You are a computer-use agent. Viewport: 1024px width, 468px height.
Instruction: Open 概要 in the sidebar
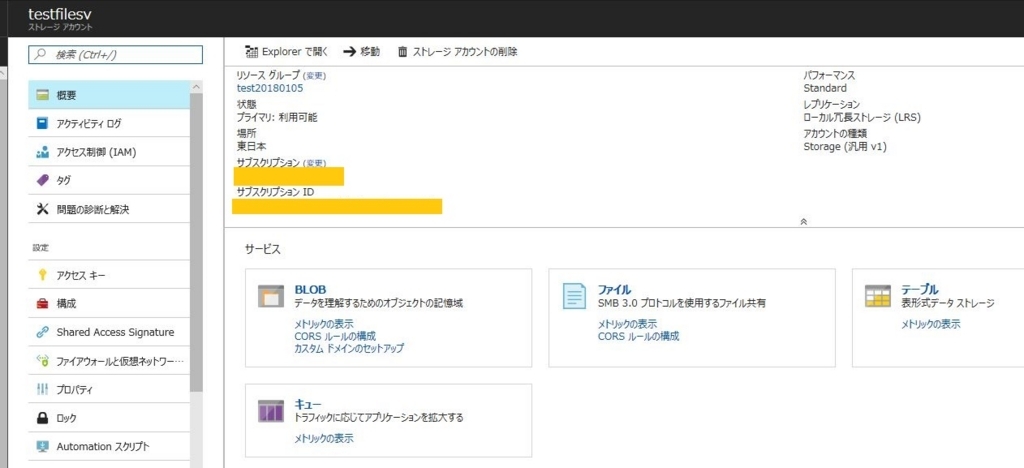(x=109, y=95)
